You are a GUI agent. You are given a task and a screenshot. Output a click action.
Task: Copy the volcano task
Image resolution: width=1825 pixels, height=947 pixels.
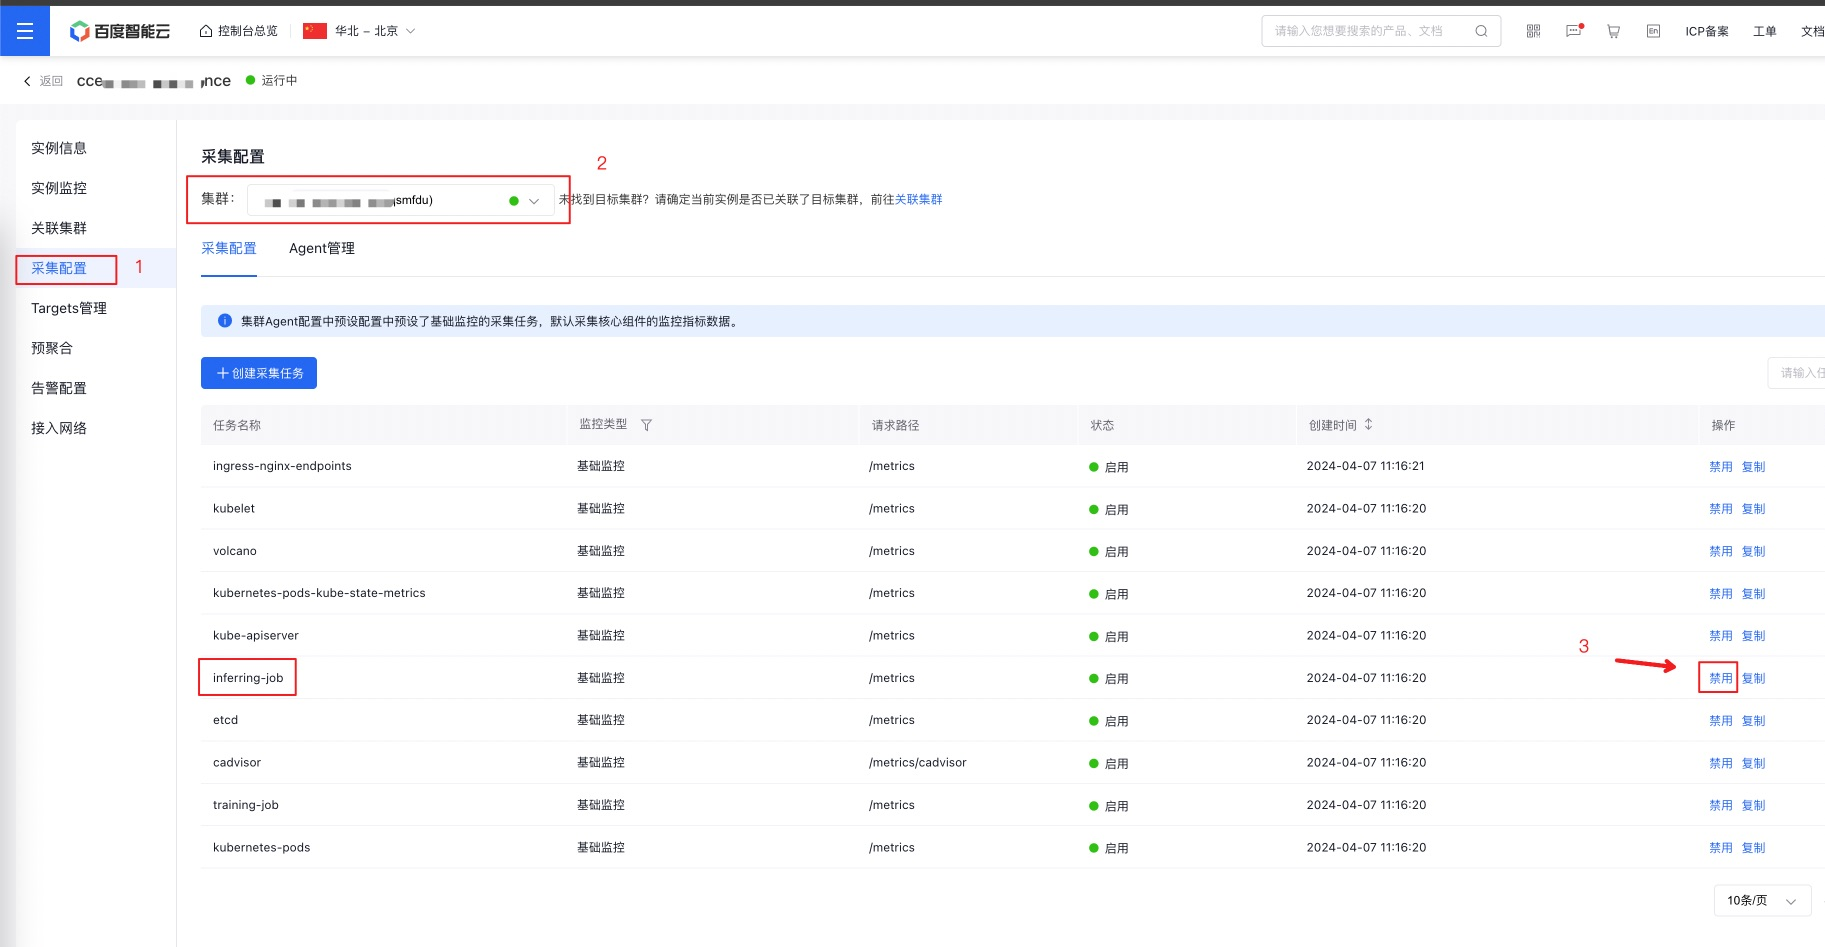pos(1754,551)
